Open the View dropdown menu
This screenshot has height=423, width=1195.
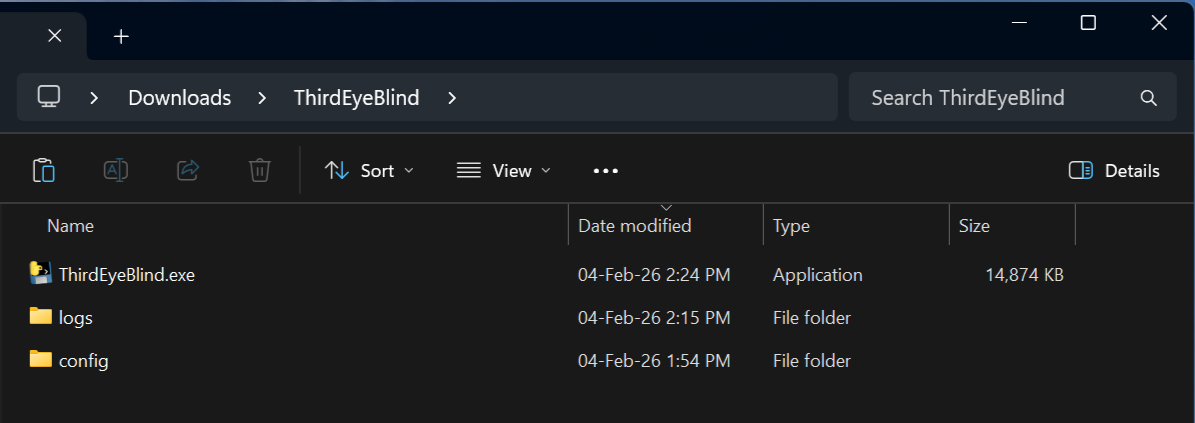point(504,171)
